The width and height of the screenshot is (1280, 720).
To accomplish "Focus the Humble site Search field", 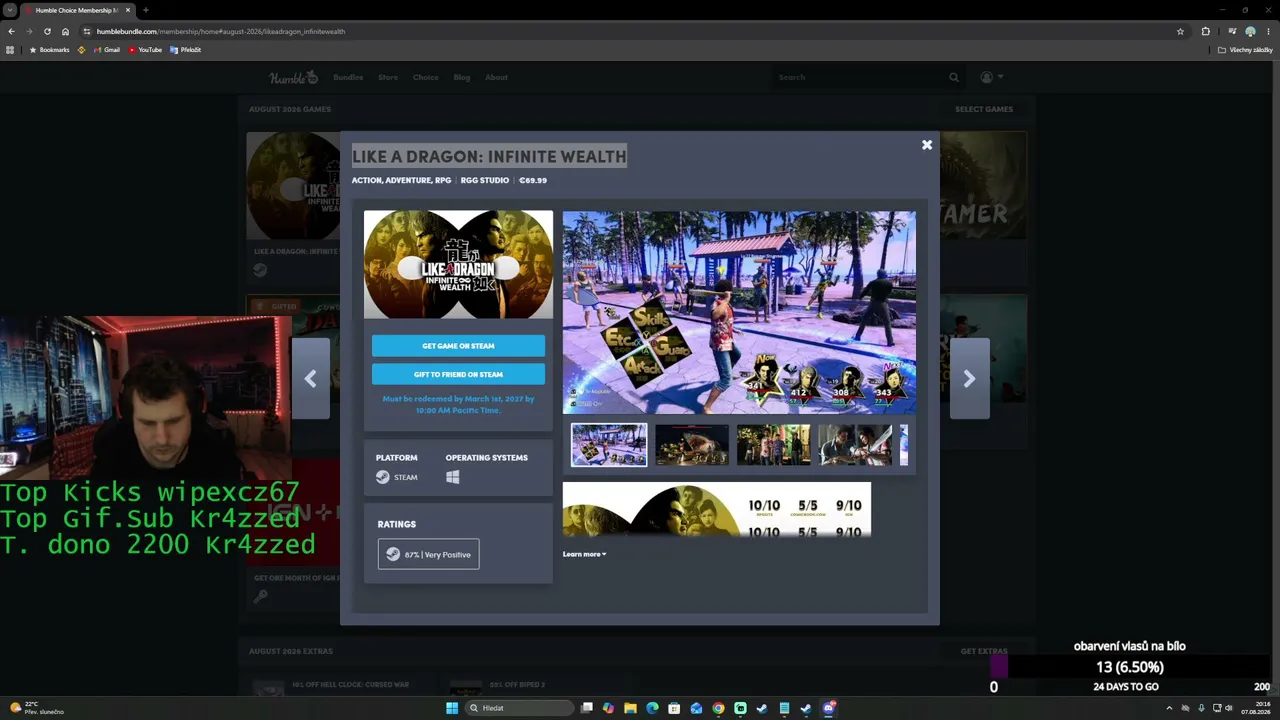I will [860, 77].
